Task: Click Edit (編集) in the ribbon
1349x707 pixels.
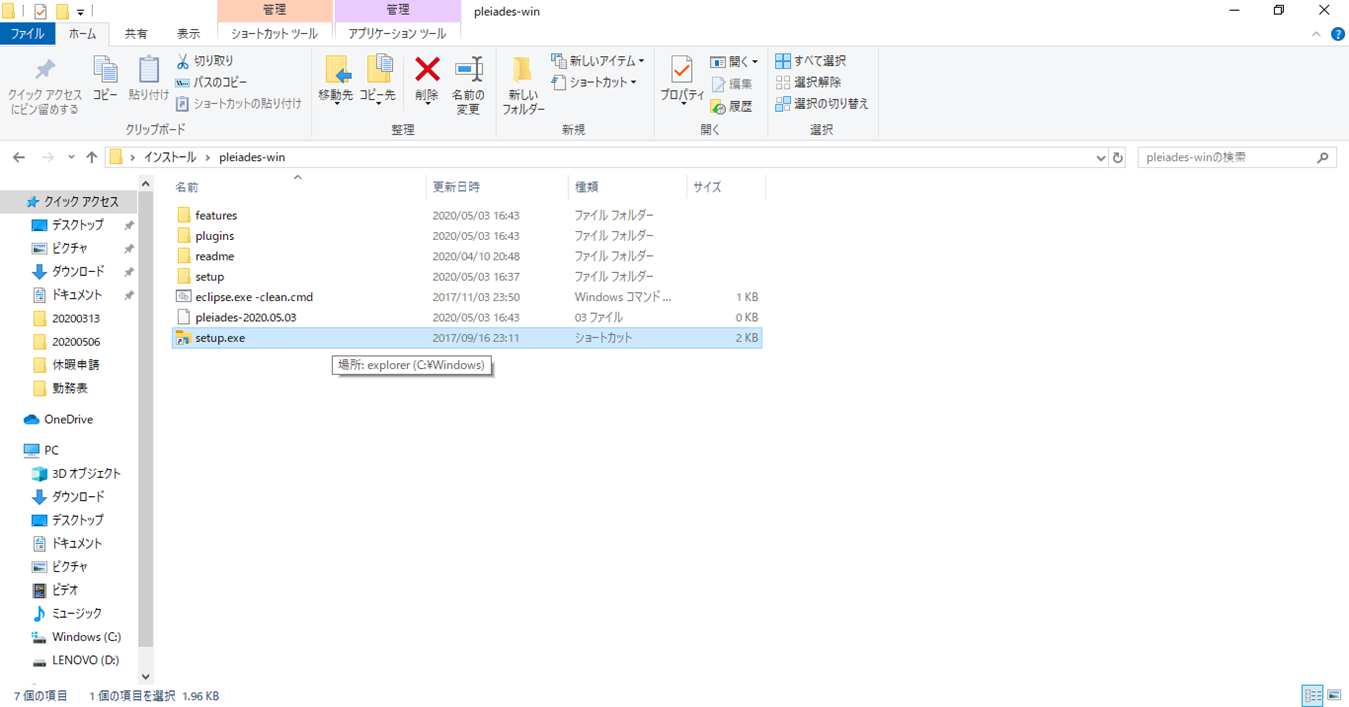Action: (732, 84)
